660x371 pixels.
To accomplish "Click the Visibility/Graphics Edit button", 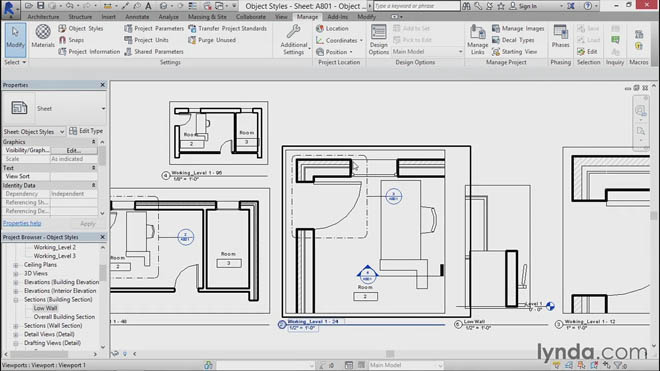I will point(74,150).
